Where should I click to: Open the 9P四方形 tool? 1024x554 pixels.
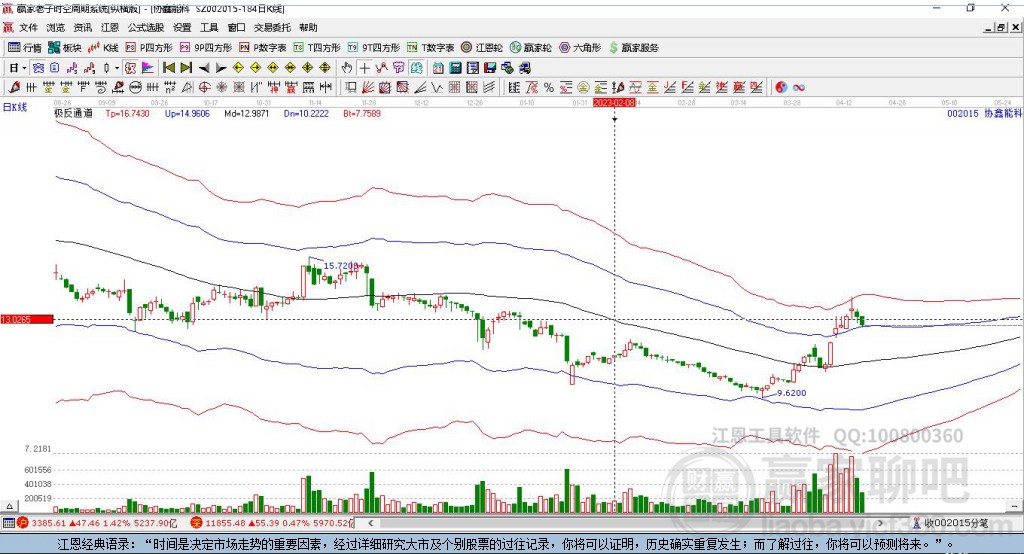[206, 48]
